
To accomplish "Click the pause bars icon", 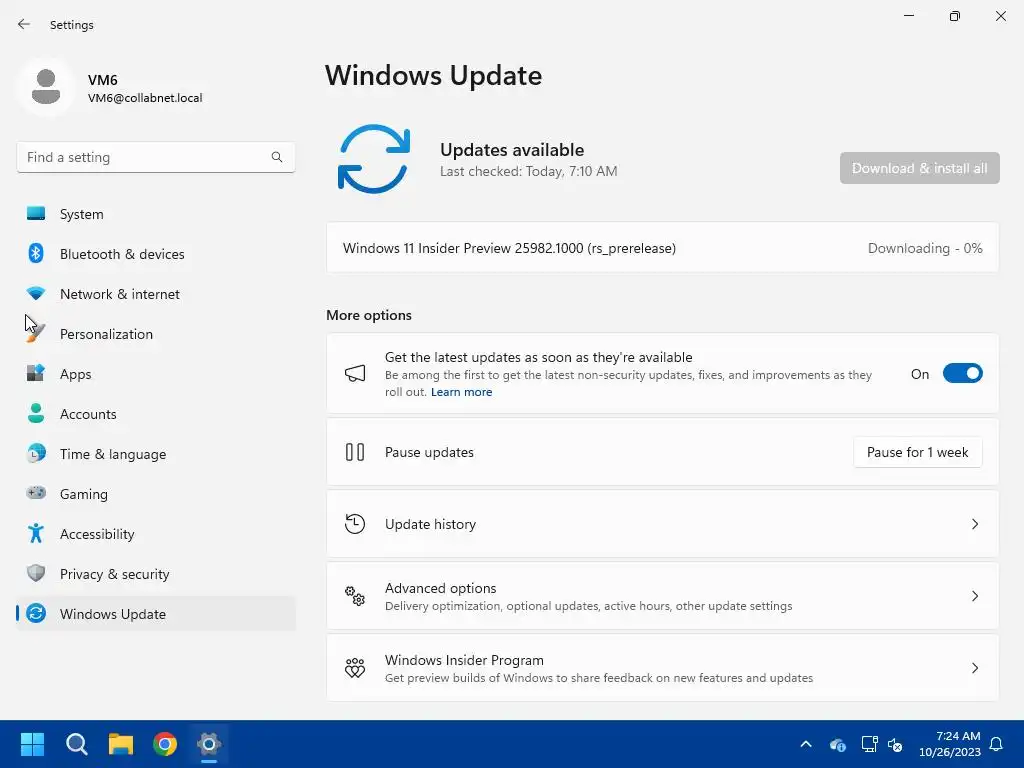I will (355, 452).
